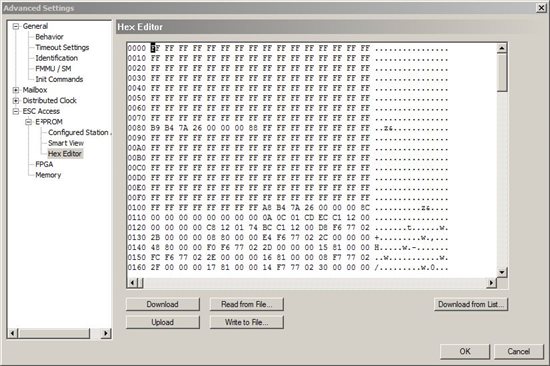
Task: Click byte B9 in row 0080
Action: 155,128
